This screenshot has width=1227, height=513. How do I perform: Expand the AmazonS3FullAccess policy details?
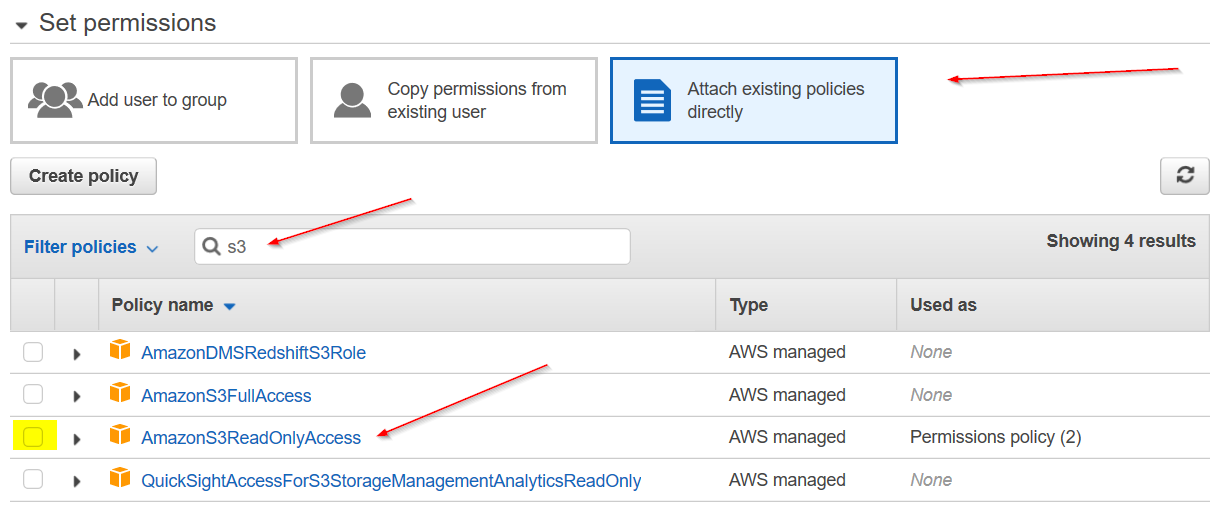coord(77,396)
